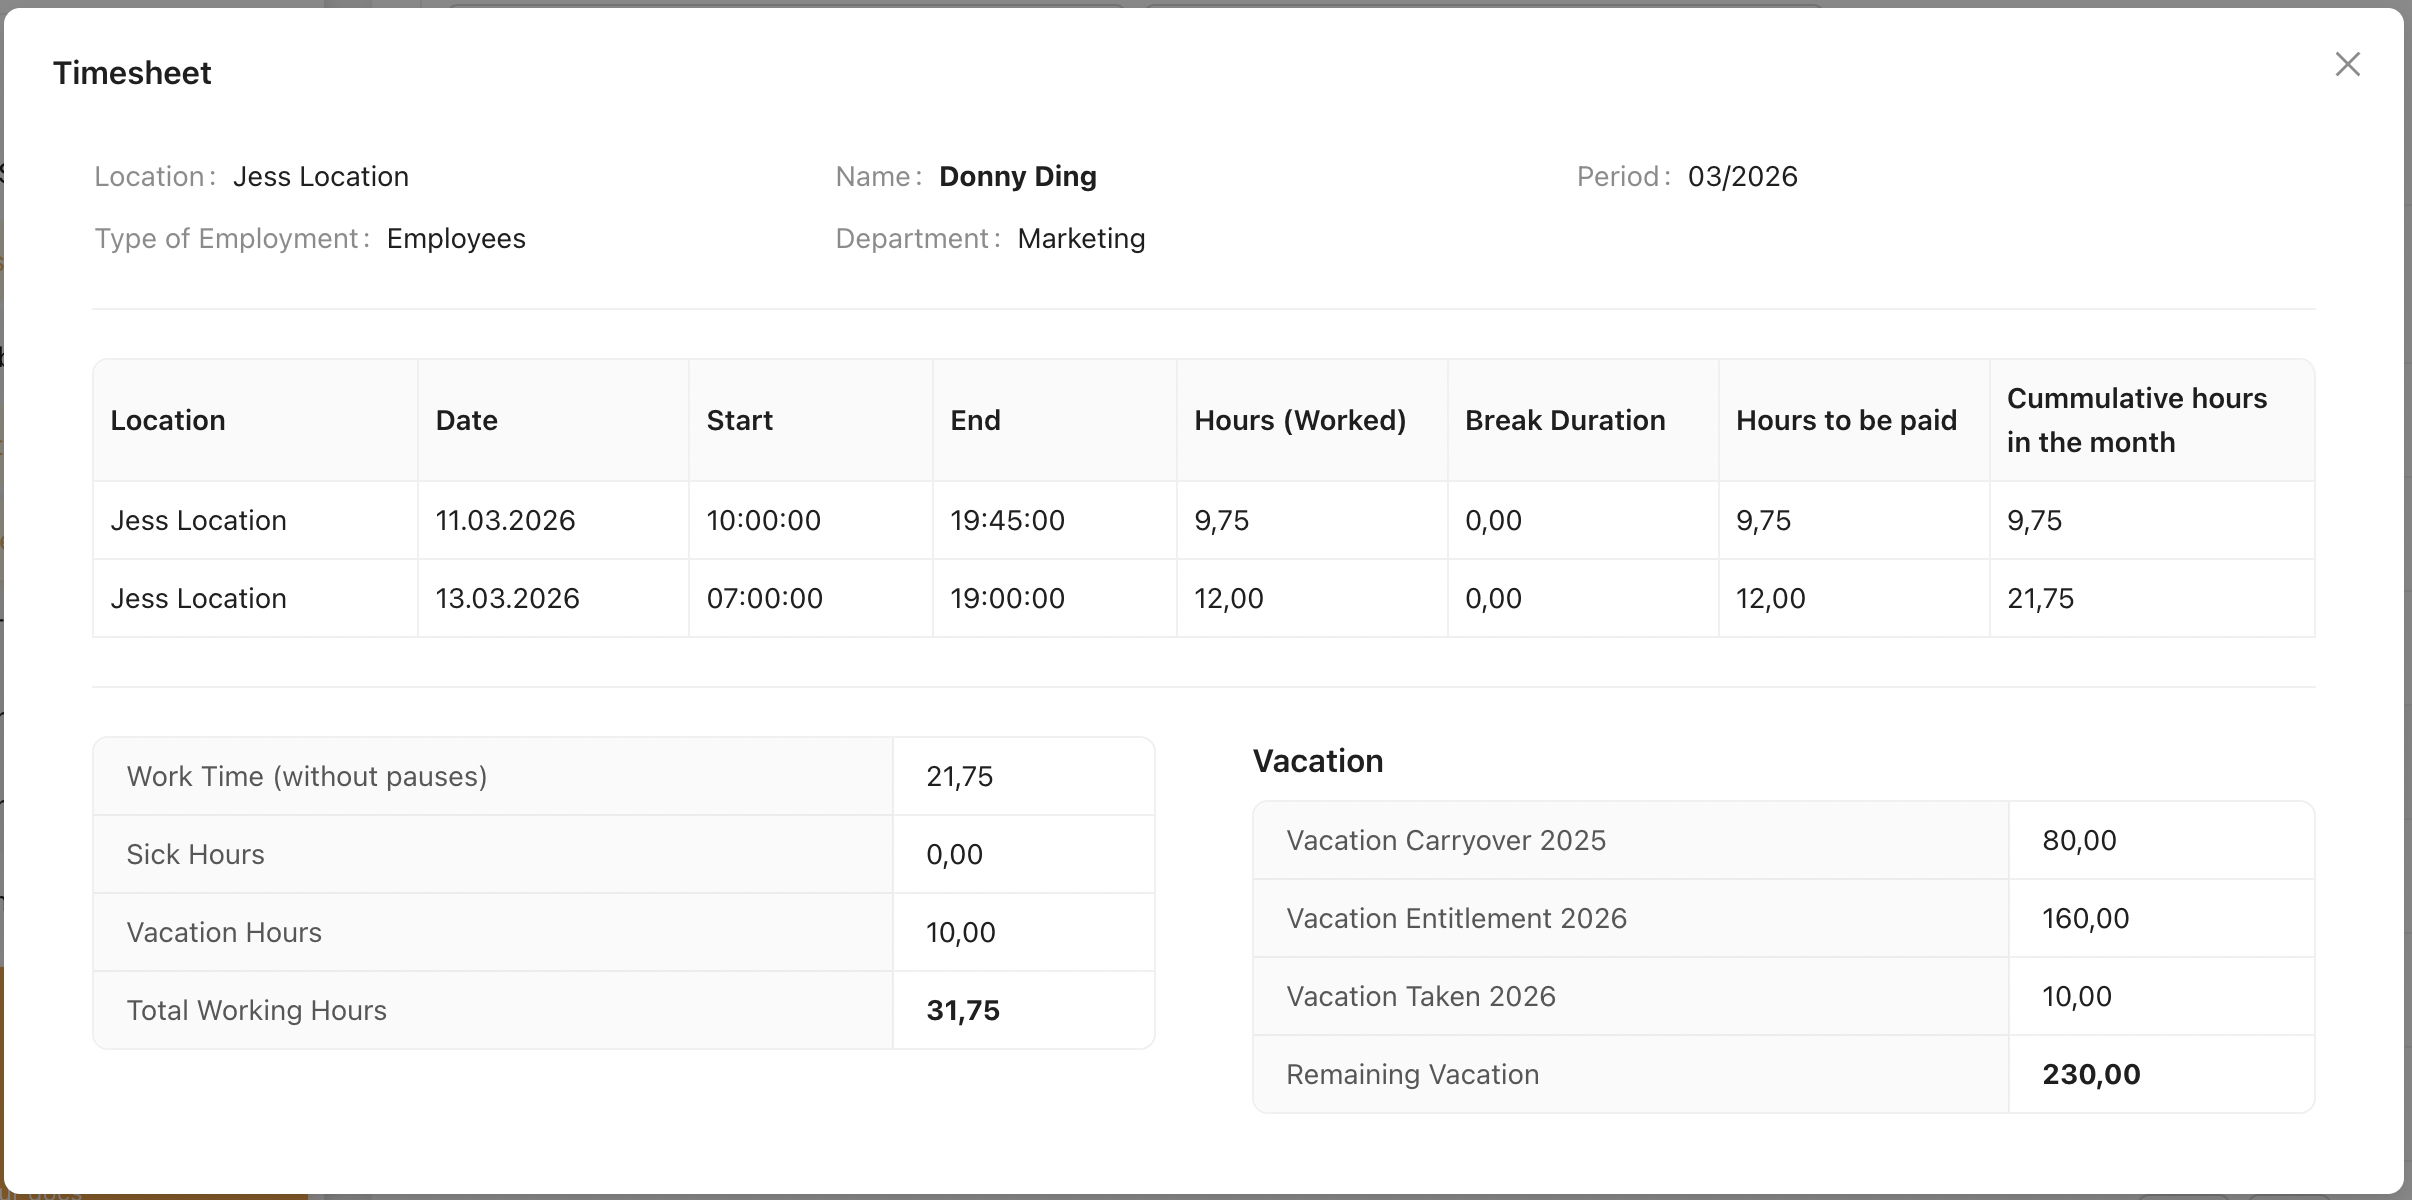Click the Sick Hours row label
Viewport: 2412px width, 1200px height.
tap(195, 855)
